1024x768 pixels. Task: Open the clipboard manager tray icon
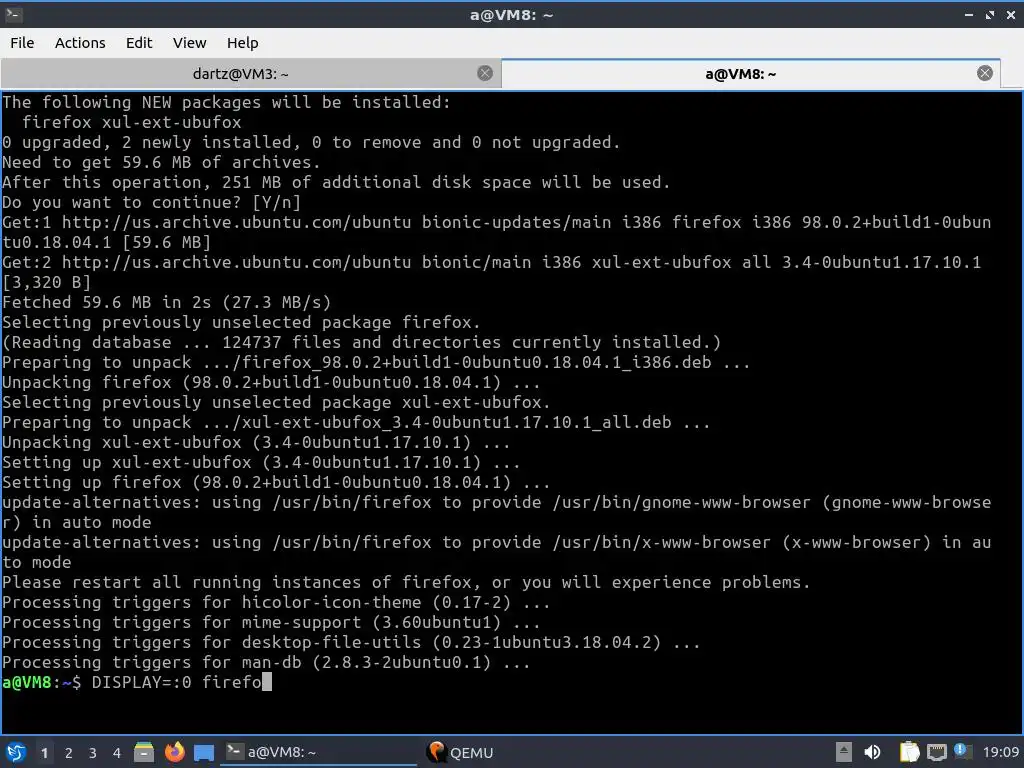(x=909, y=752)
